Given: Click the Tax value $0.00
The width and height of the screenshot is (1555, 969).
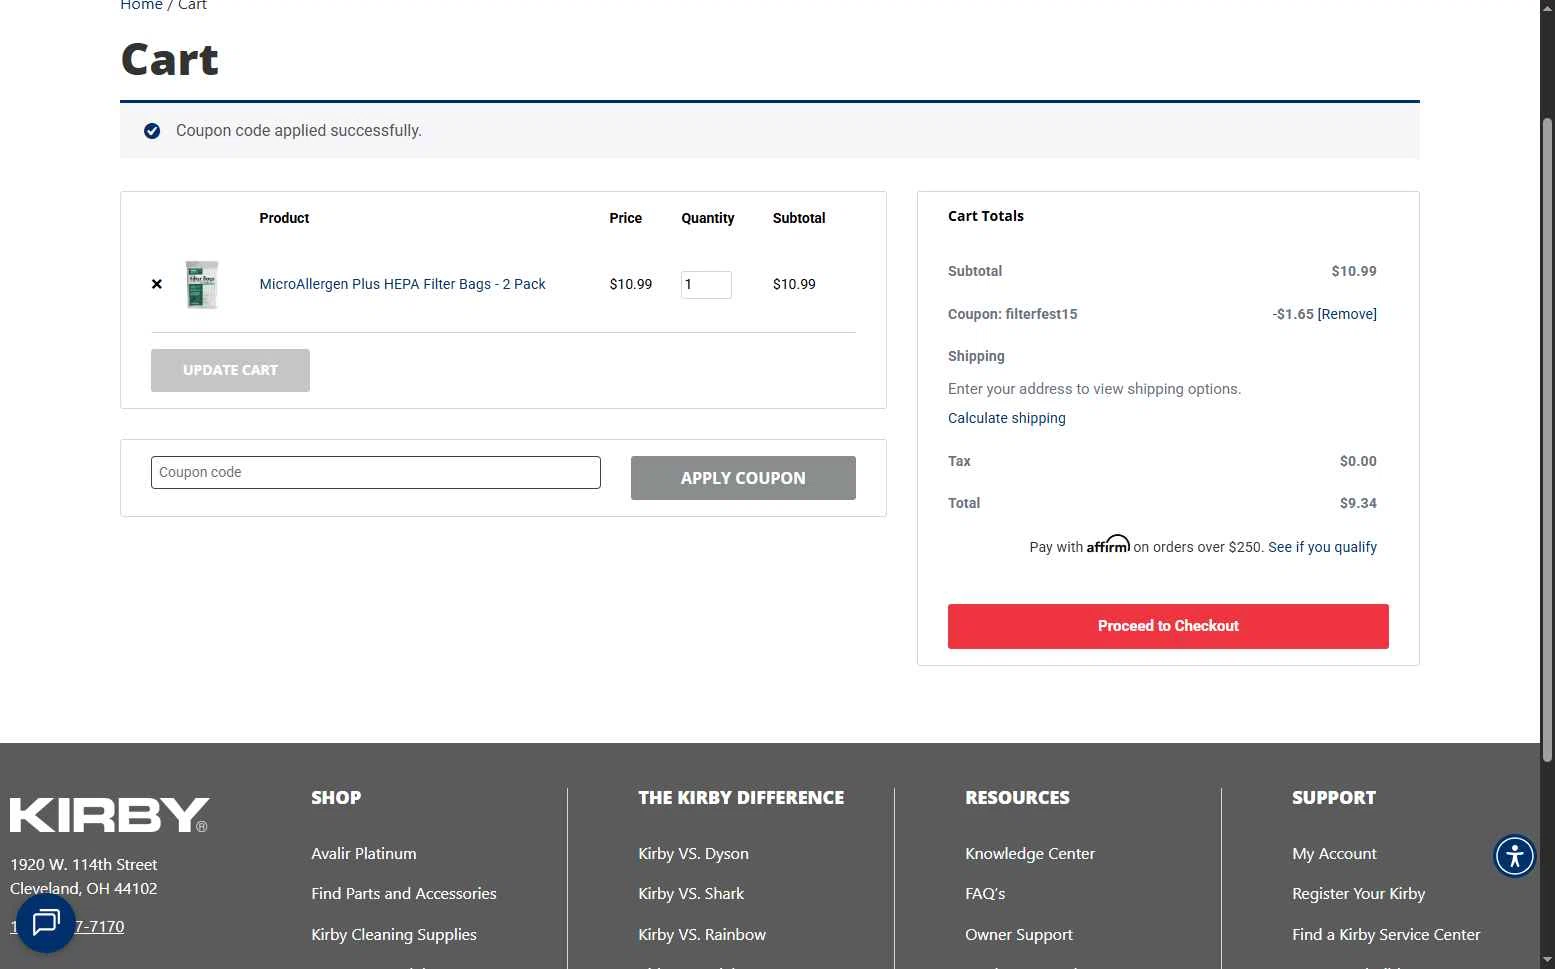Looking at the screenshot, I should click(x=1358, y=461).
